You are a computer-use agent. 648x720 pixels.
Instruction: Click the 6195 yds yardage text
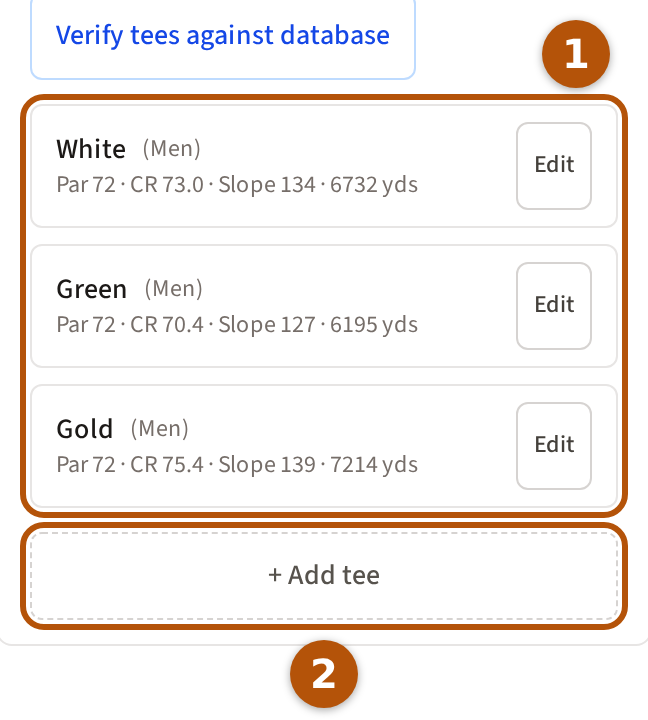374,325
